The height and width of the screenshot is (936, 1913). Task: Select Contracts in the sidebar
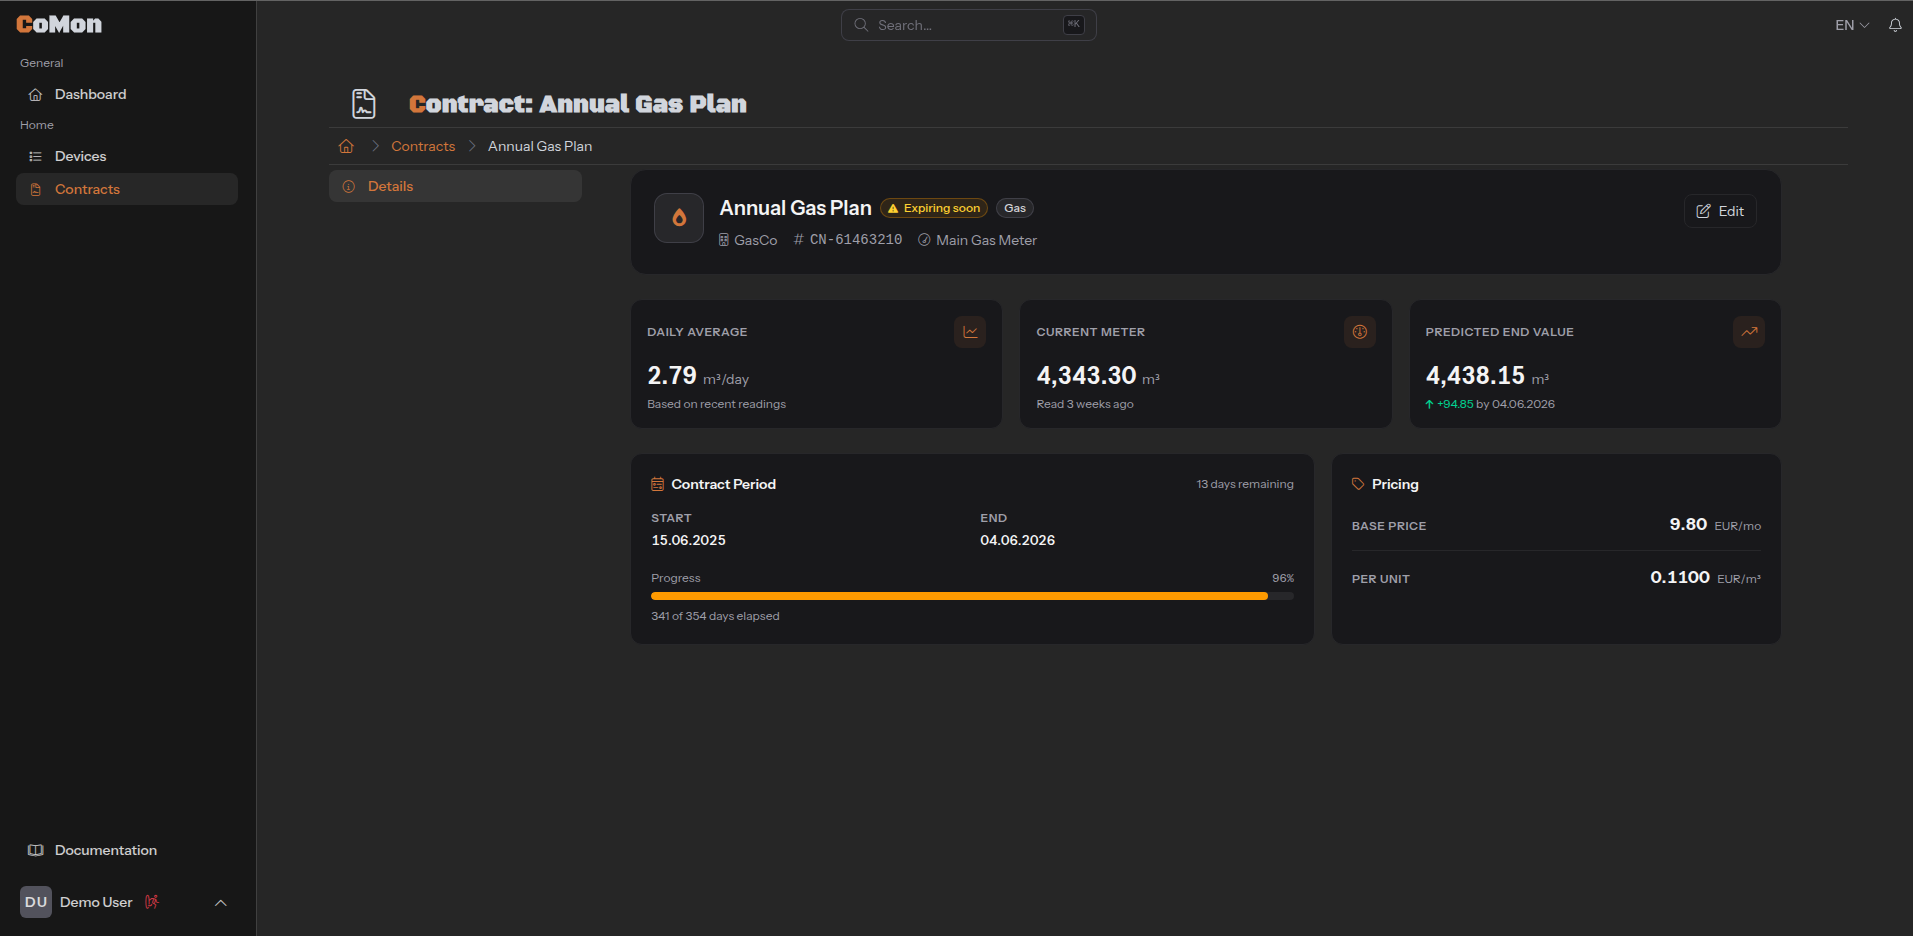tap(127, 189)
